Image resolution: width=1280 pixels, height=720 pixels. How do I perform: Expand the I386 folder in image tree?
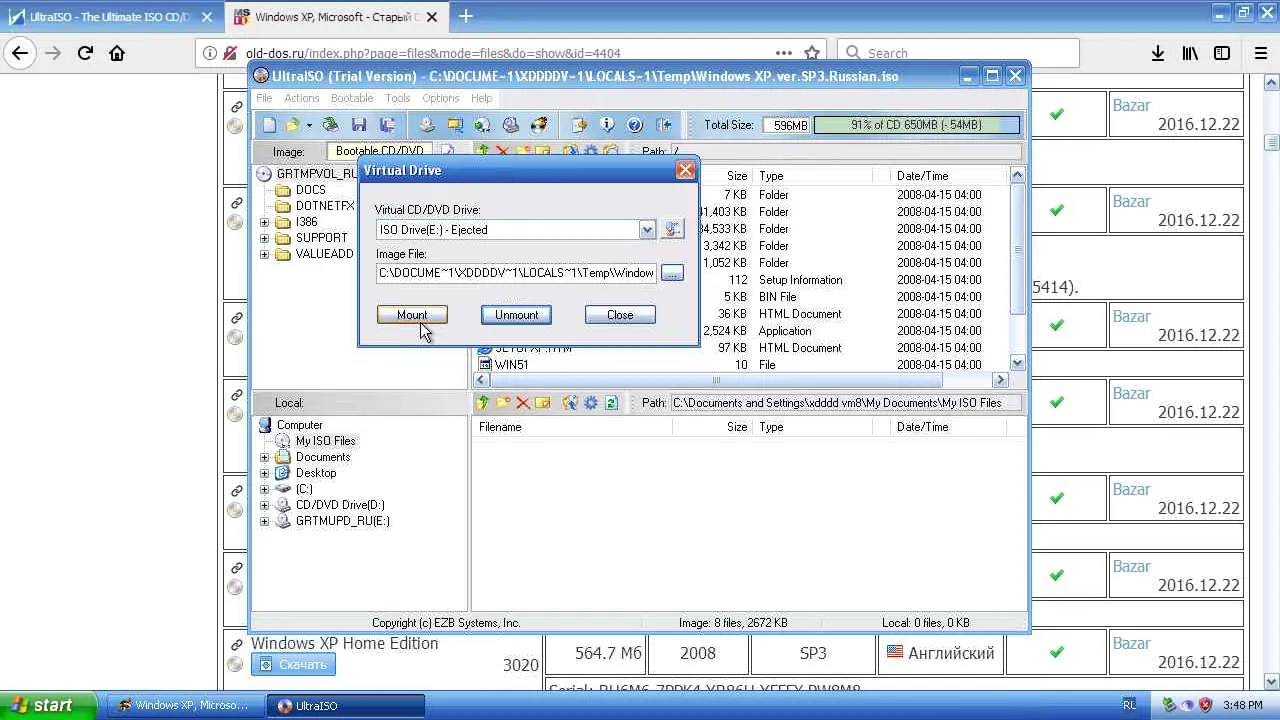[x=264, y=222]
